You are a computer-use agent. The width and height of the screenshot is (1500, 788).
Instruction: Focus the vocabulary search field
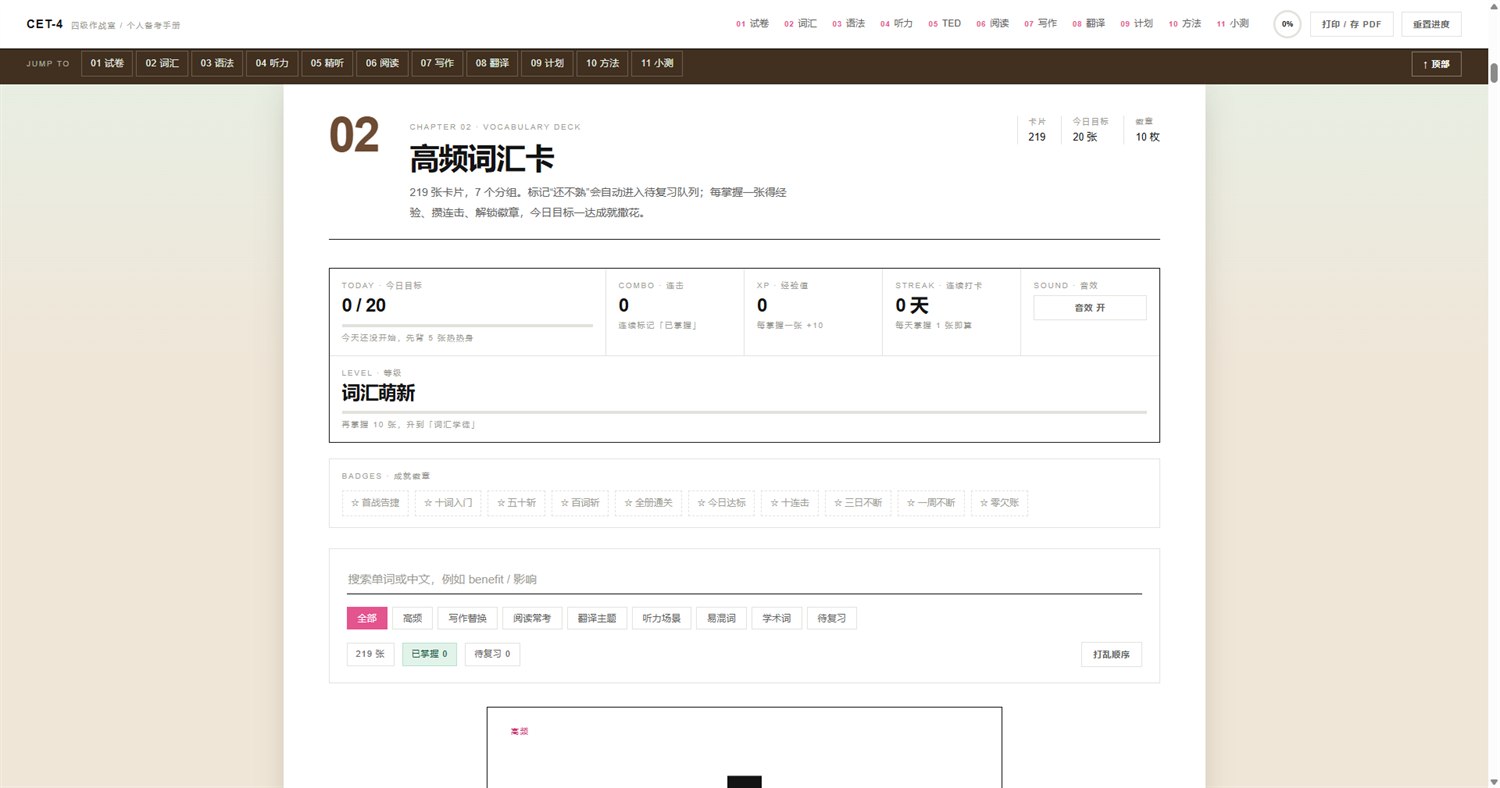(744, 579)
